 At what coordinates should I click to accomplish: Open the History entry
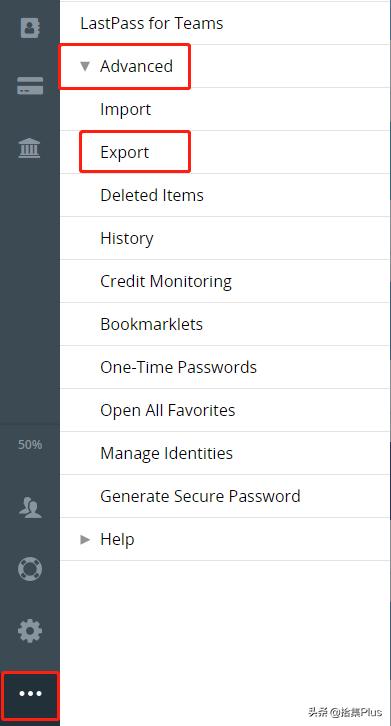225,238
